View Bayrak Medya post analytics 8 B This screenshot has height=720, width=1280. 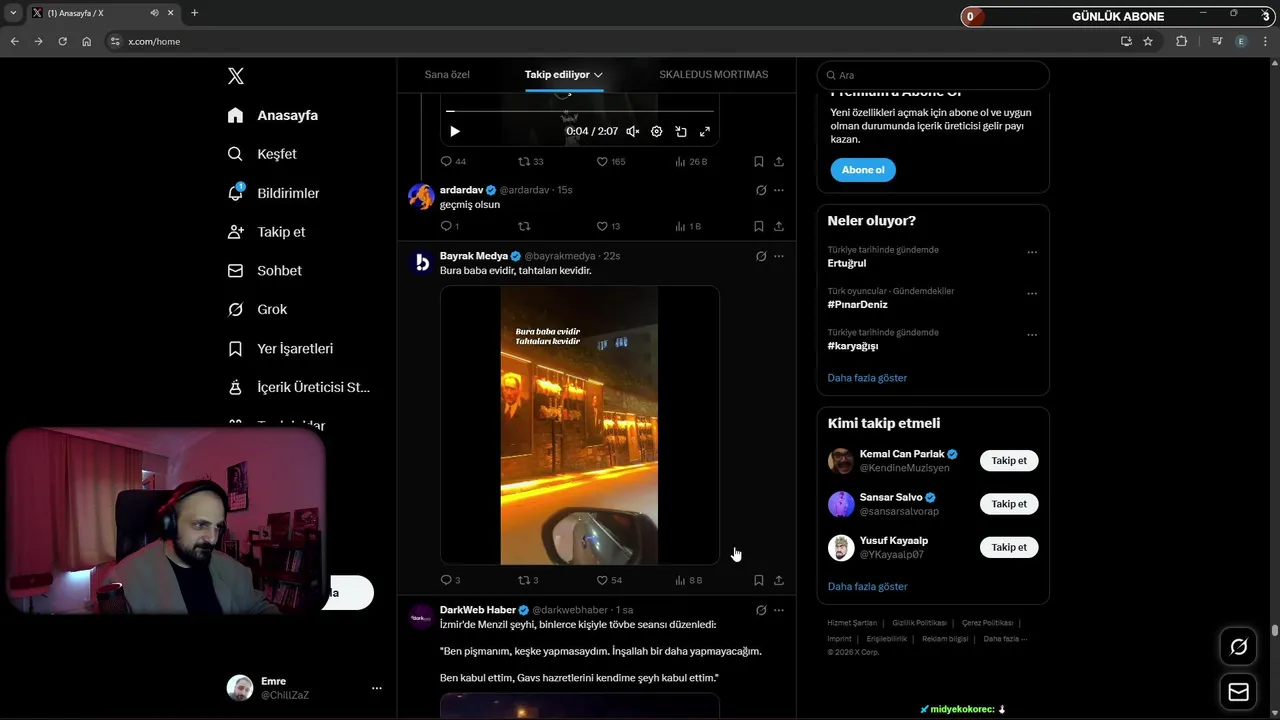pos(689,580)
